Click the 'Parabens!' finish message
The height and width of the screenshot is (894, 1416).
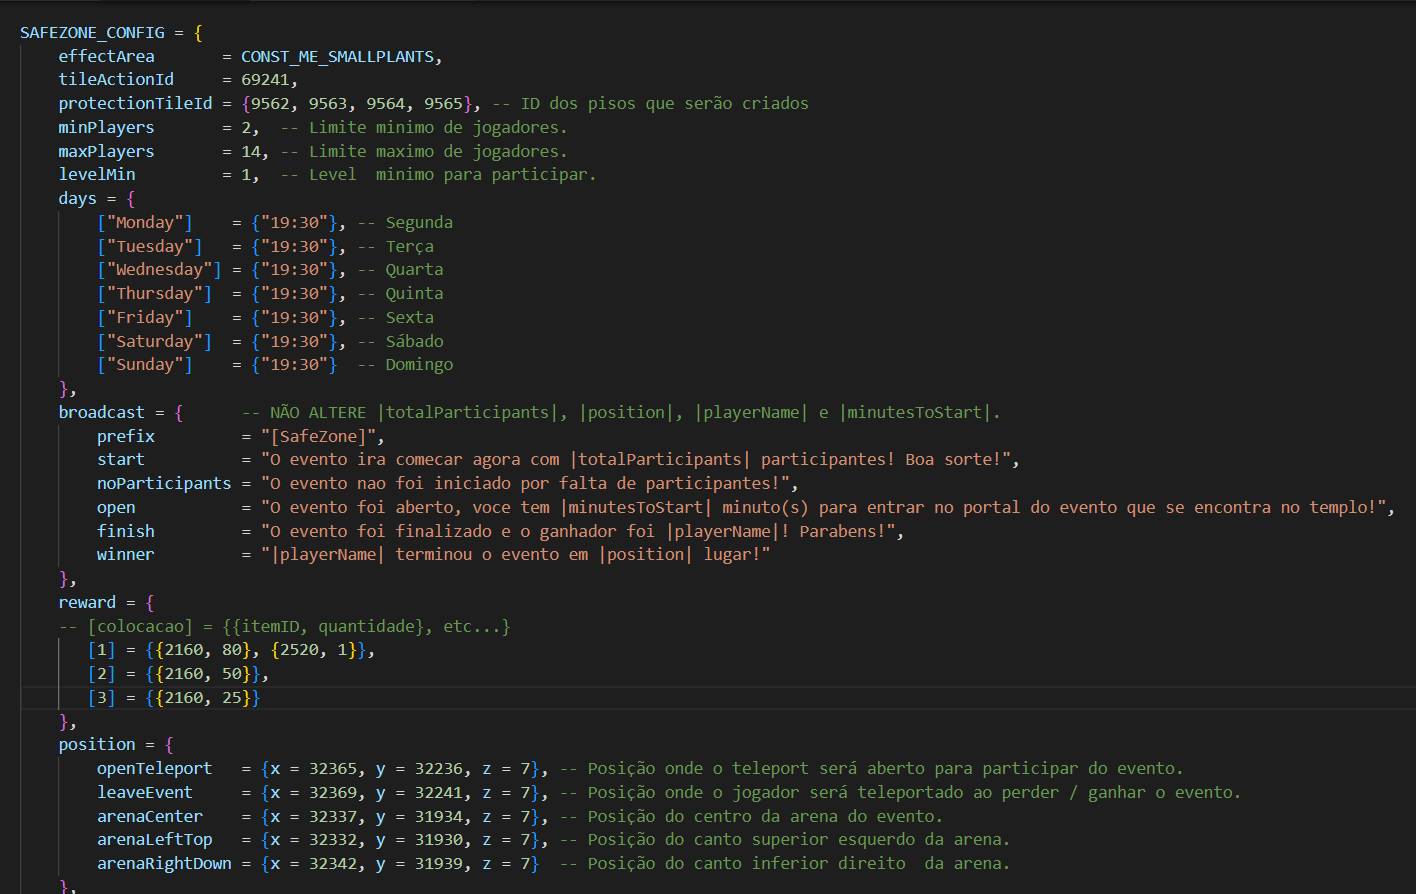pos(578,532)
